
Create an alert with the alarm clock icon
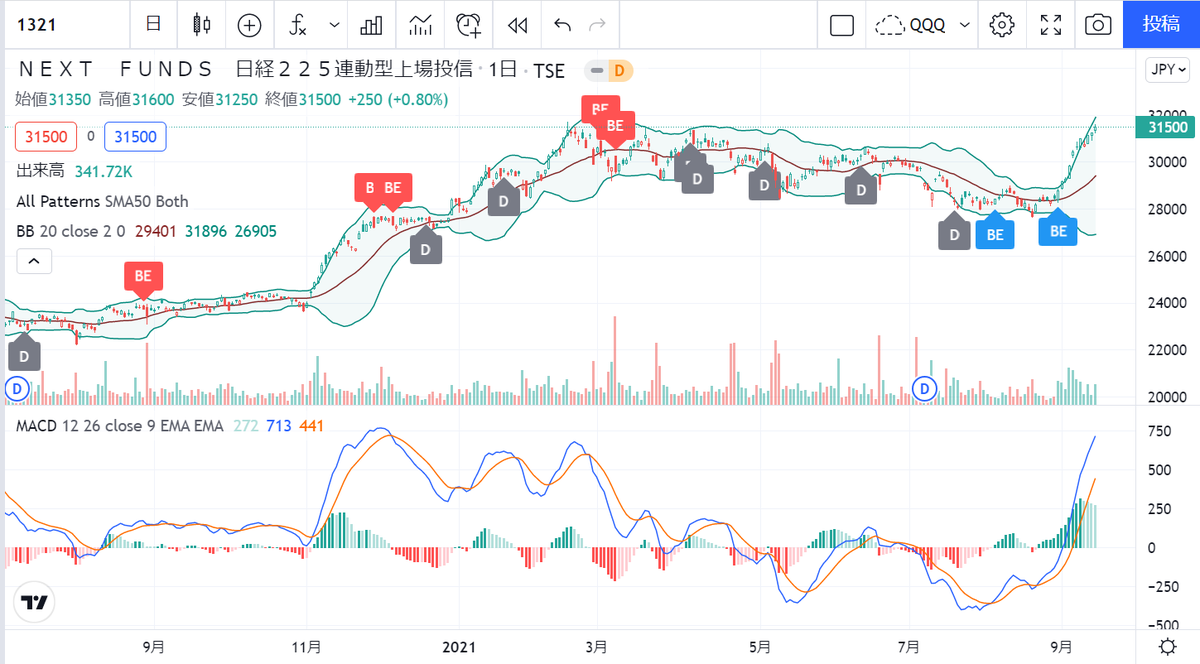[468, 24]
